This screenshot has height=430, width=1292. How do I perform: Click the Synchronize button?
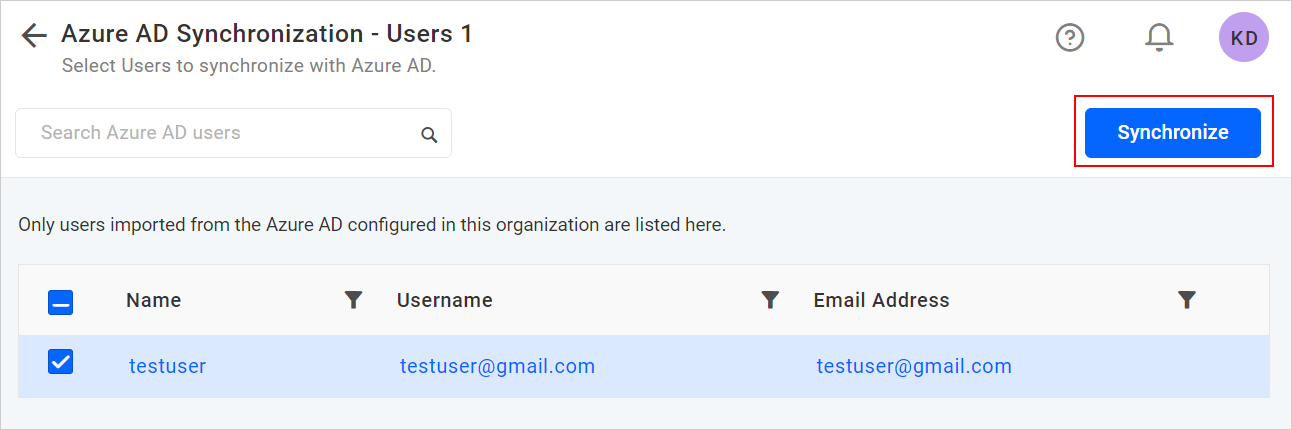pyautogui.click(x=1173, y=133)
